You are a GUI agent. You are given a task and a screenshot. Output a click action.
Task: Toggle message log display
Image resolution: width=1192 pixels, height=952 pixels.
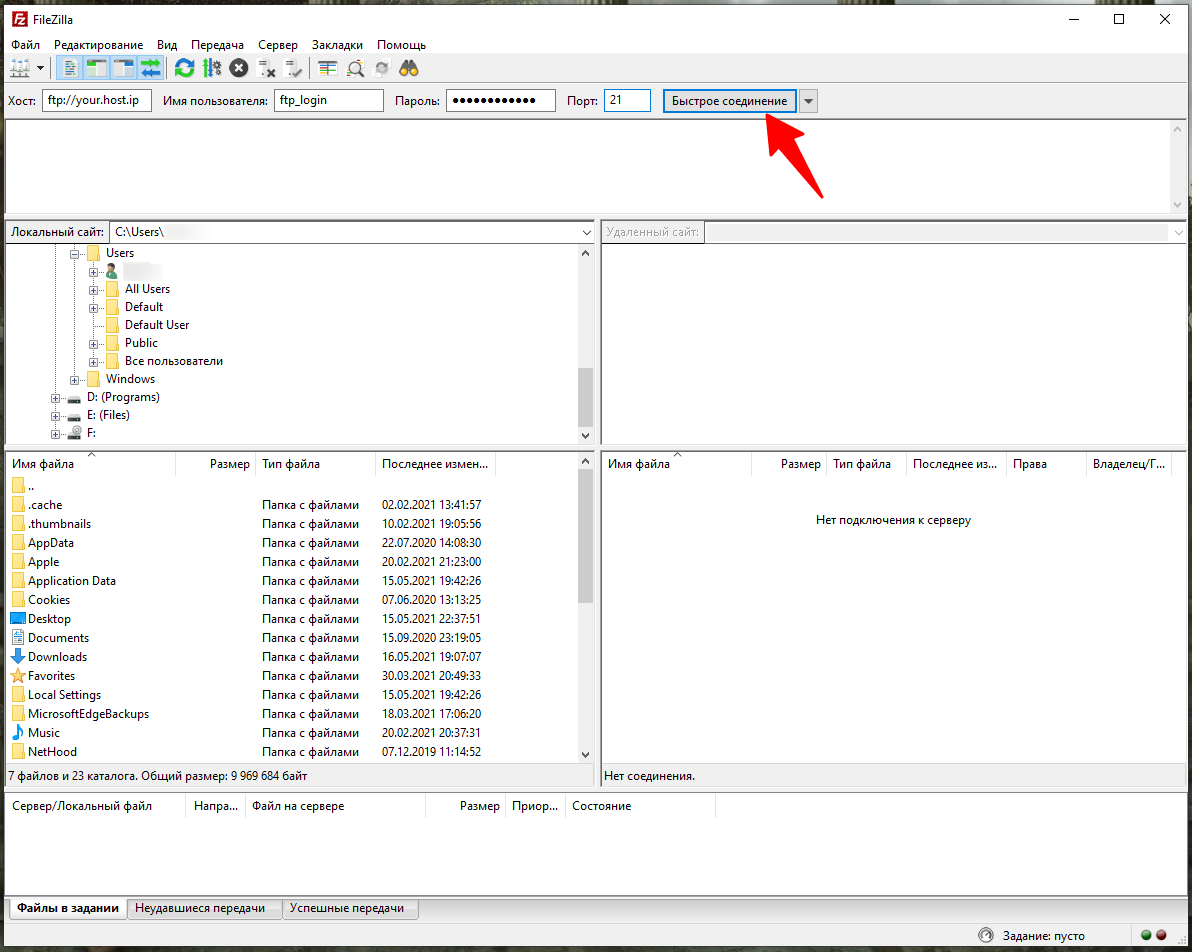71,68
